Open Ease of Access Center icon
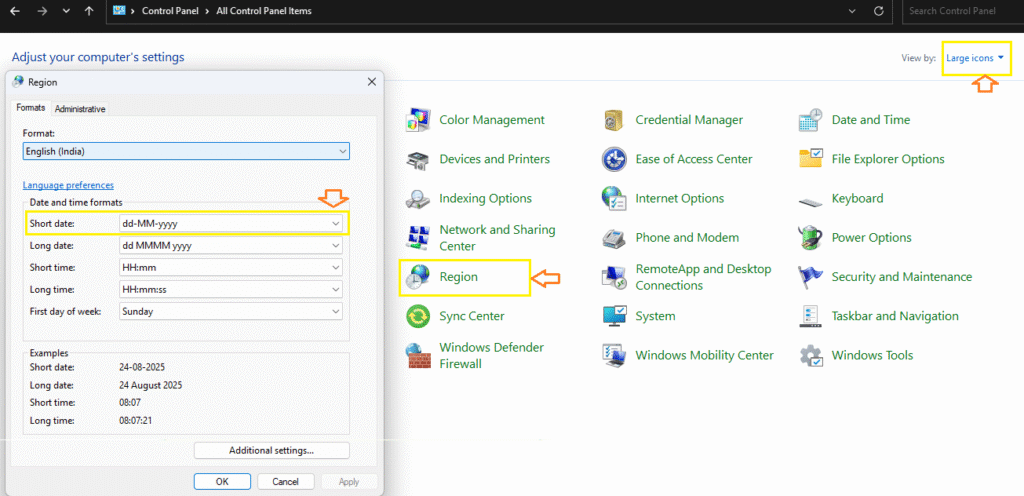The width and height of the screenshot is (1024, 496). coord(614,159)
